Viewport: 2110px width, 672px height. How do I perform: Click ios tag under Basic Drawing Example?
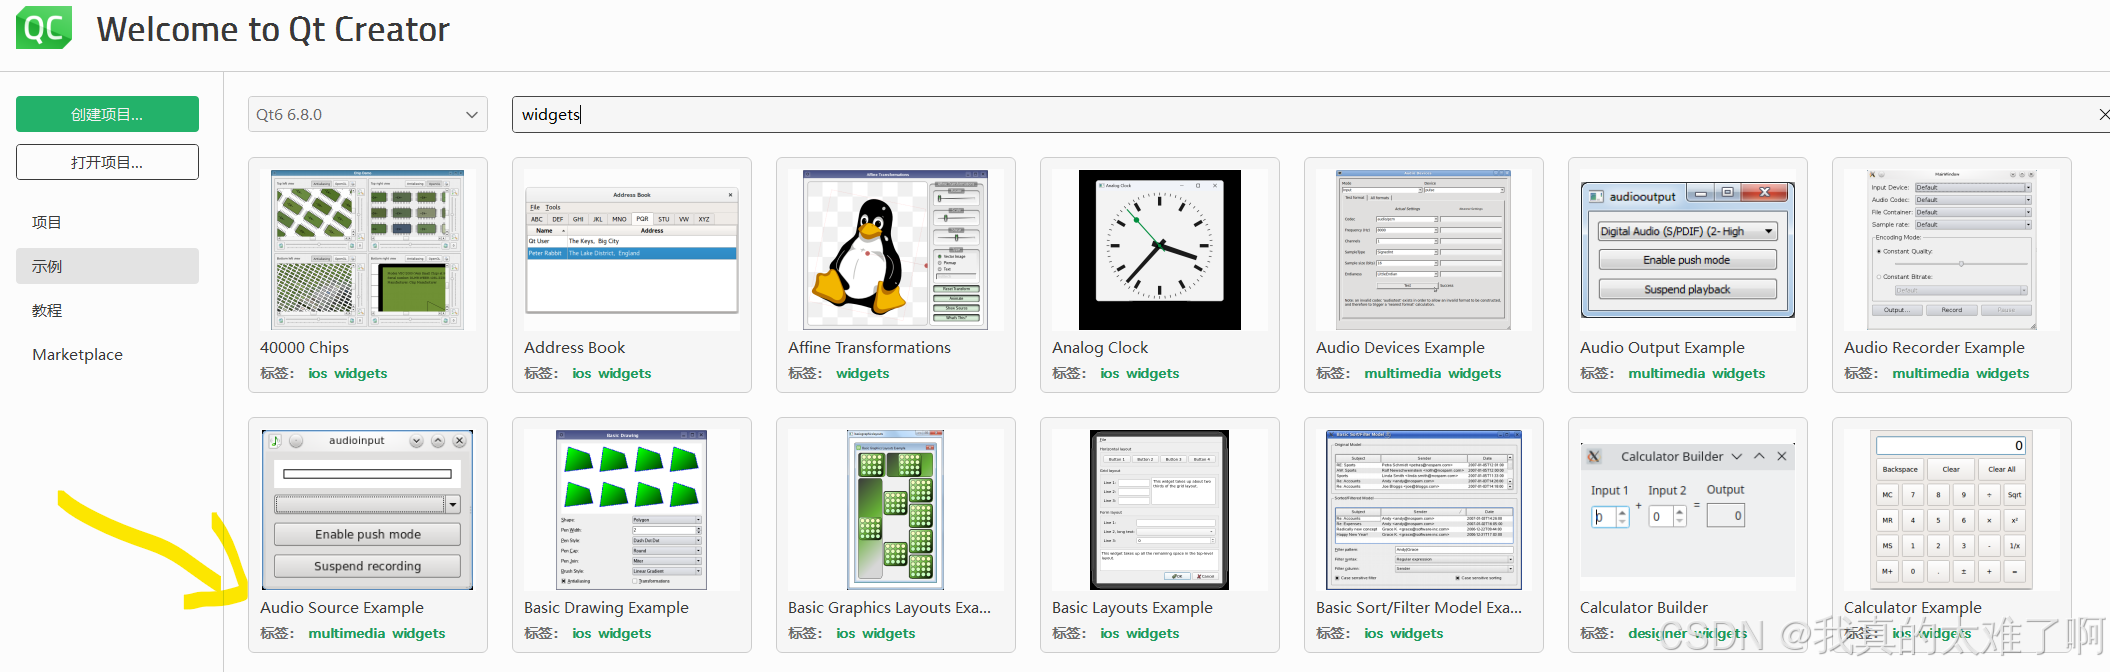click(x=582, y=633)
